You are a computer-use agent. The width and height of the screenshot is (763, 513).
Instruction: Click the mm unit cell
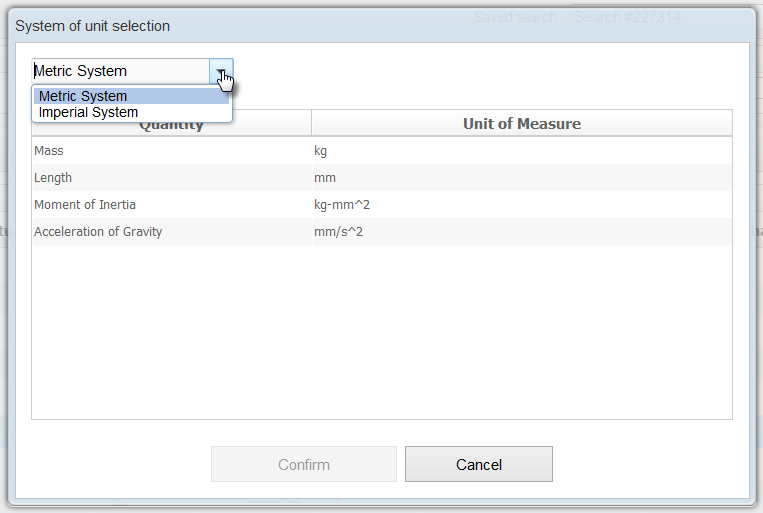pos(325,178)
